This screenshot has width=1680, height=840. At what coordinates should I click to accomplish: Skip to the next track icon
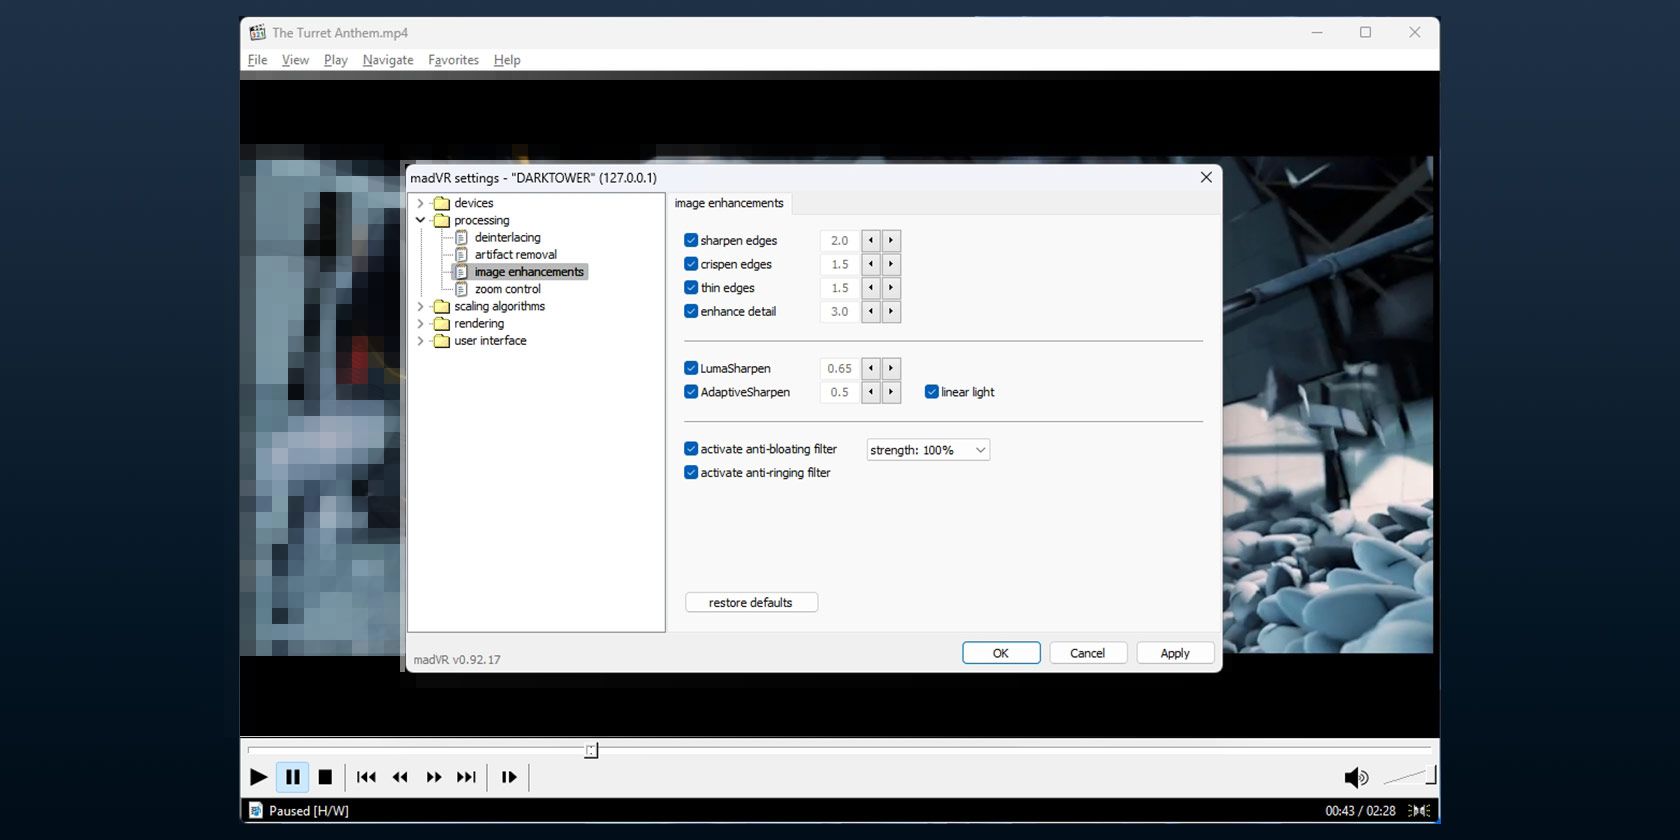pos(467,777)
